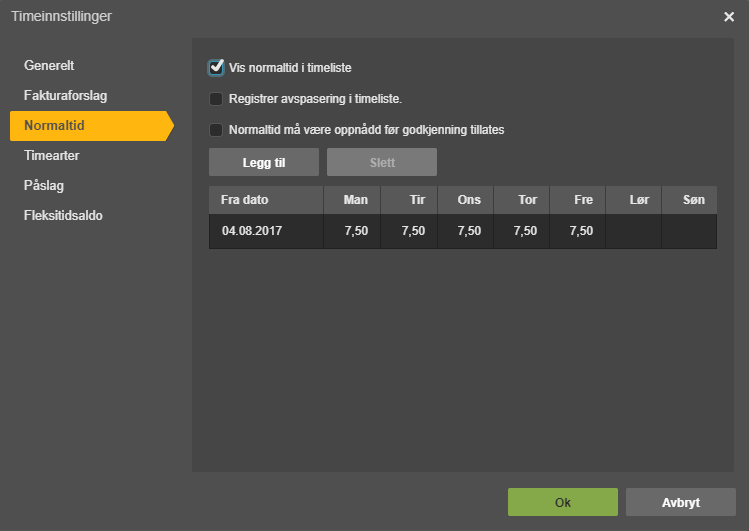Enable Registrer avspasering i timeliste

click(x=216, y=99)
